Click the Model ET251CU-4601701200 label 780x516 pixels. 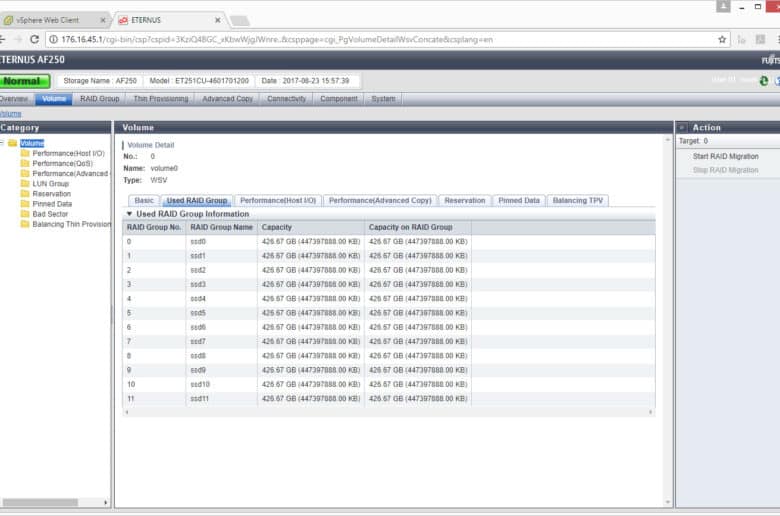coord(199,81)
